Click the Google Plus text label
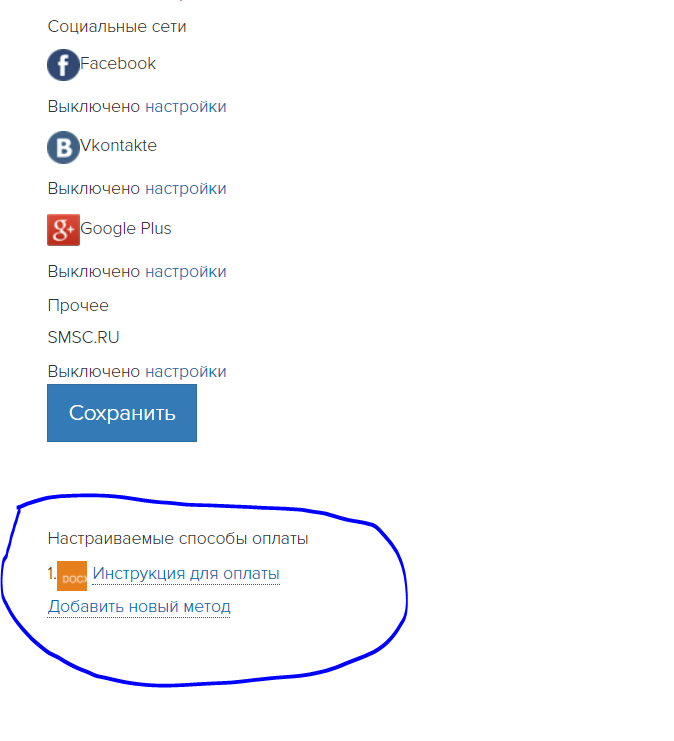This screenshot has width=674, height=741. [x=126, y=228]
